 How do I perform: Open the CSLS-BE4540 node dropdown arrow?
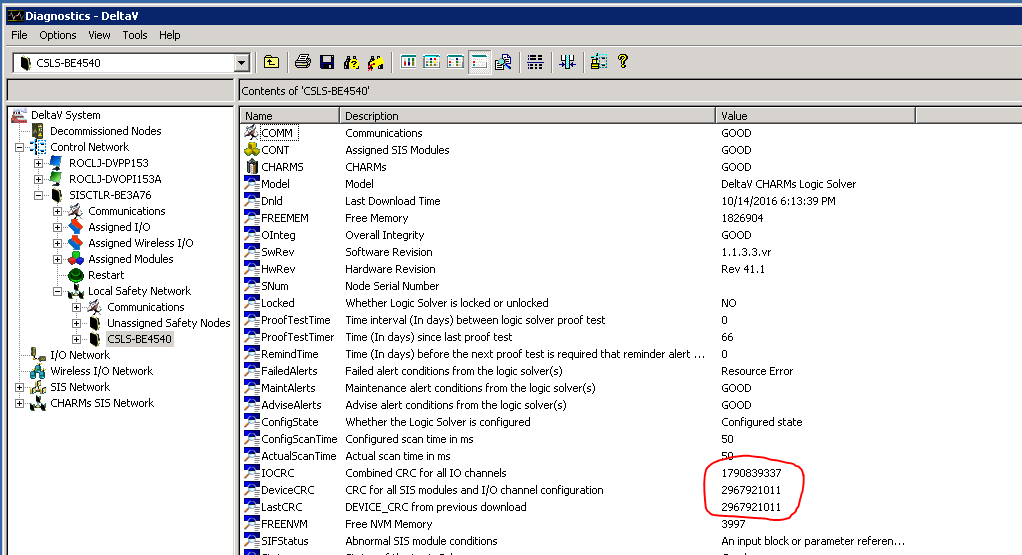[242, 63]
